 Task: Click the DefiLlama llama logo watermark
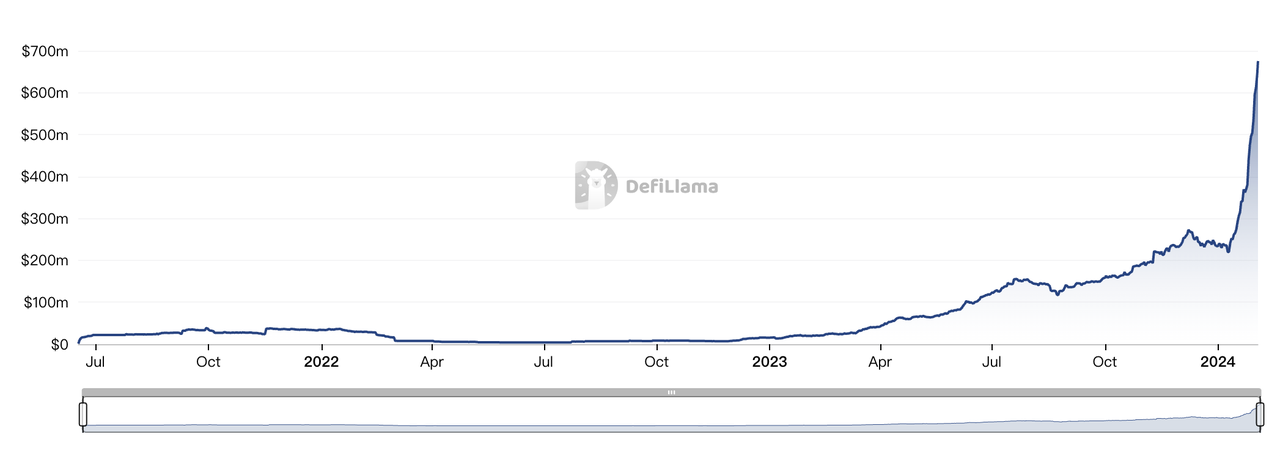[596, 185]
